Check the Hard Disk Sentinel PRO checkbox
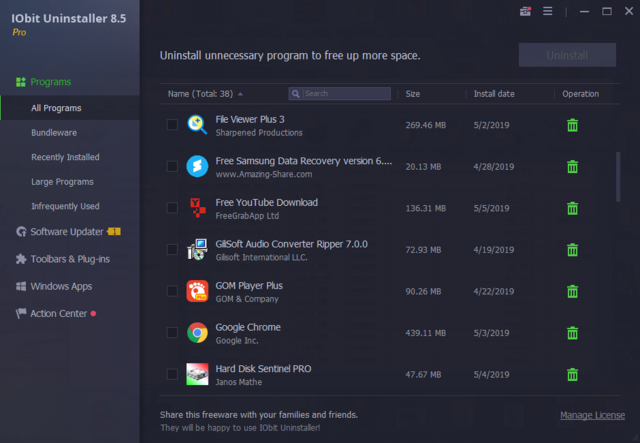640x443 pixels. click(x=172, y=374)
